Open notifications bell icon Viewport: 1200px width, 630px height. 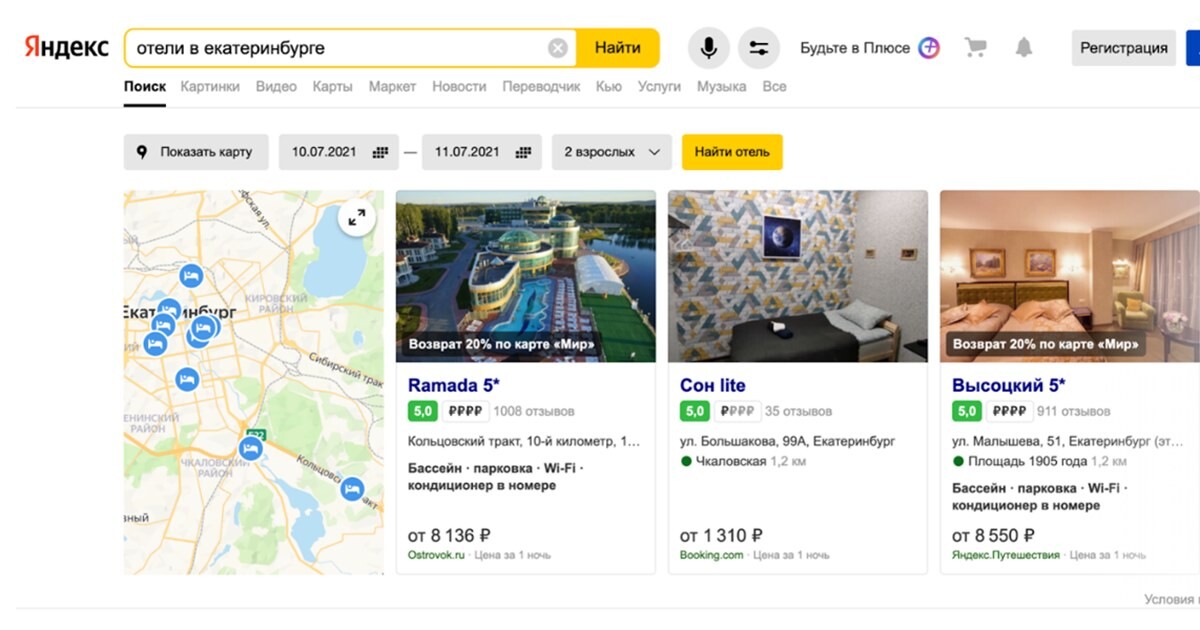pos(1023,48)
